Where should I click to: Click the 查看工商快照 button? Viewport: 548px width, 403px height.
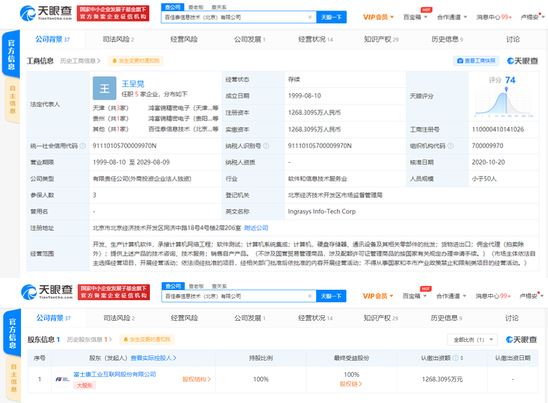(476, 61)
